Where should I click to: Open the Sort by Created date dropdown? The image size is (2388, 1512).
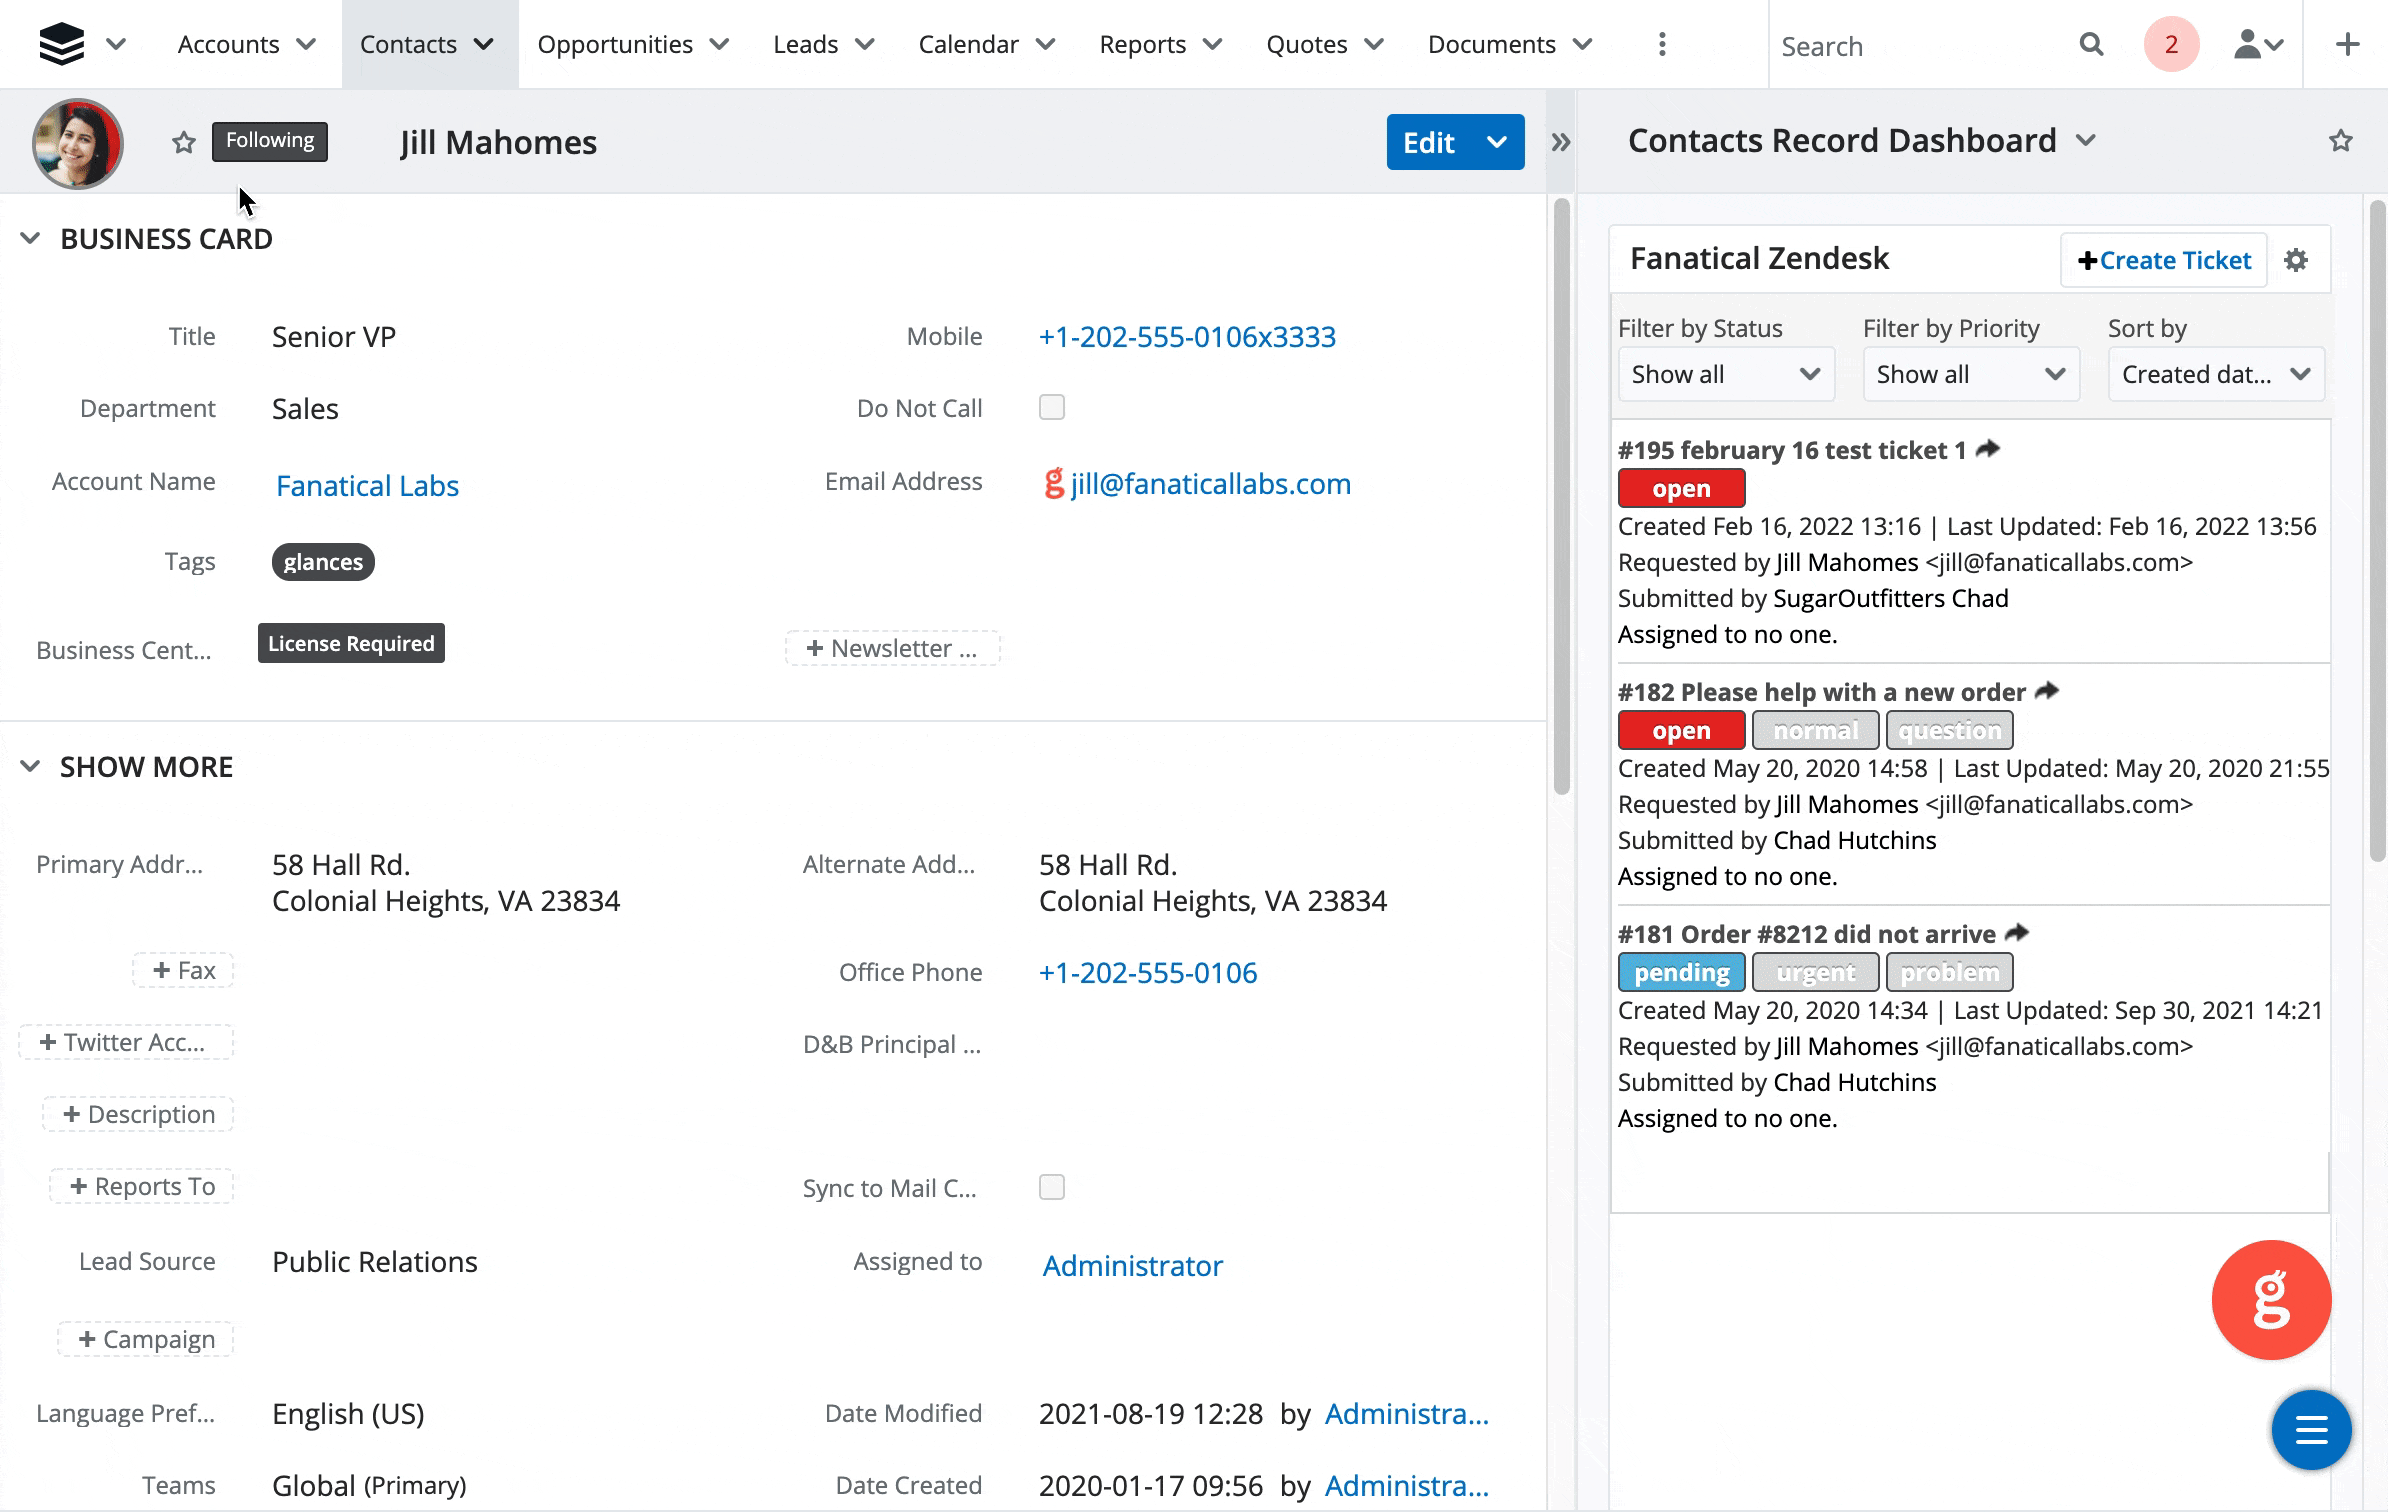click(2215, 375)
